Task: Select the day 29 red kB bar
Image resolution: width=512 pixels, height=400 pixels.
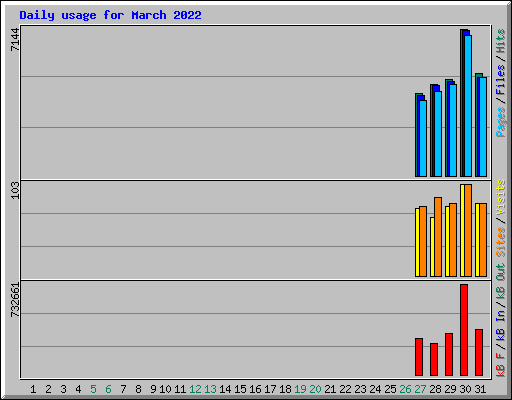Action: 449,354
